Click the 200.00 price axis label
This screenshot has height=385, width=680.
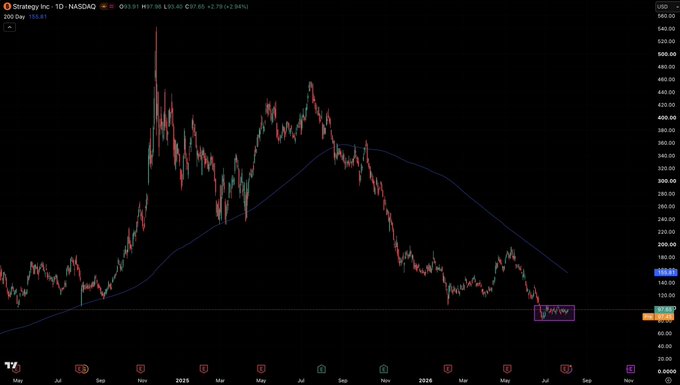click(667, 245)
